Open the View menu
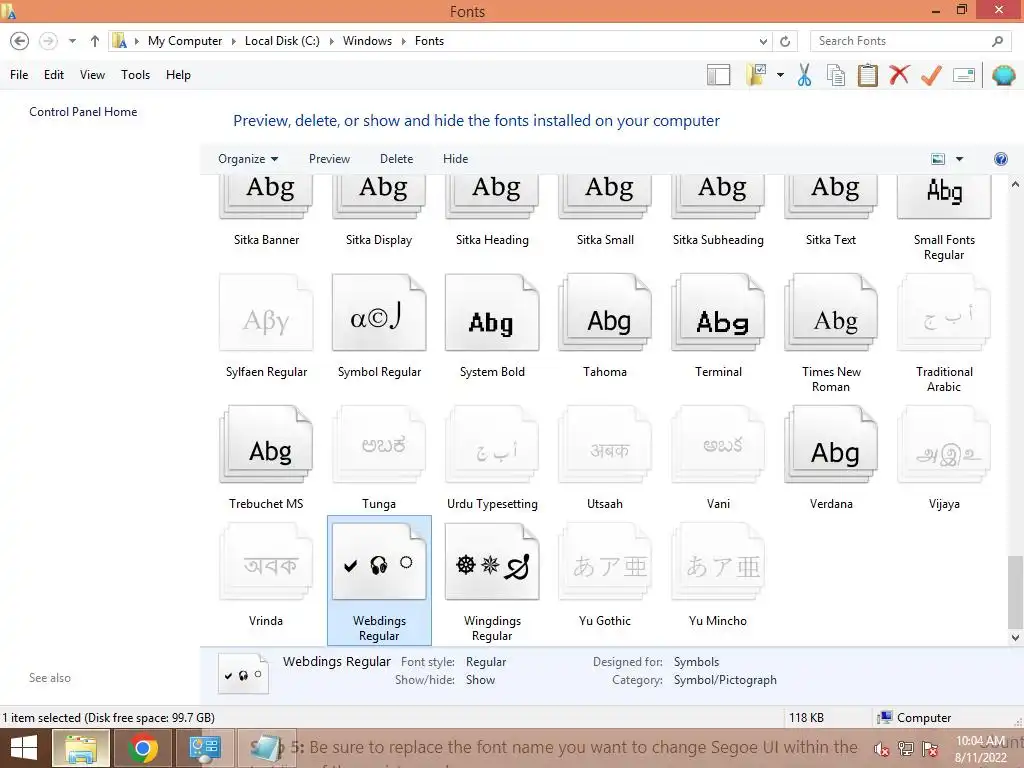 pyautogui.click(x=92, y=75)
